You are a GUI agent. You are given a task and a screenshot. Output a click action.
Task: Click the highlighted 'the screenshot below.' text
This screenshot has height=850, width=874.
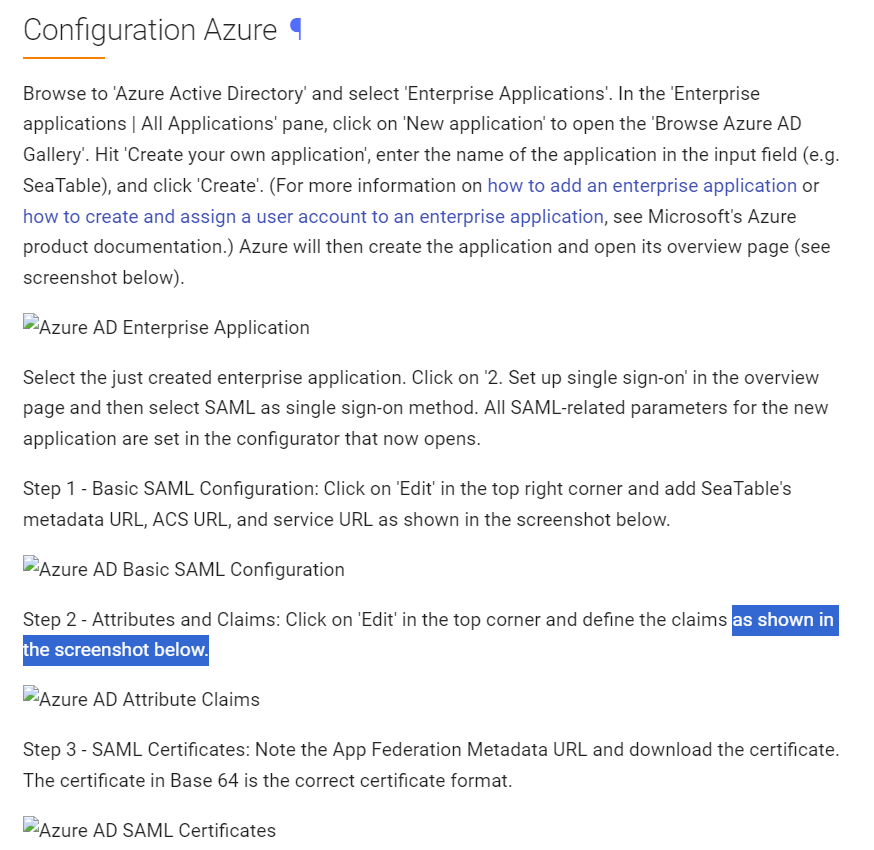(x=116, y=650)
